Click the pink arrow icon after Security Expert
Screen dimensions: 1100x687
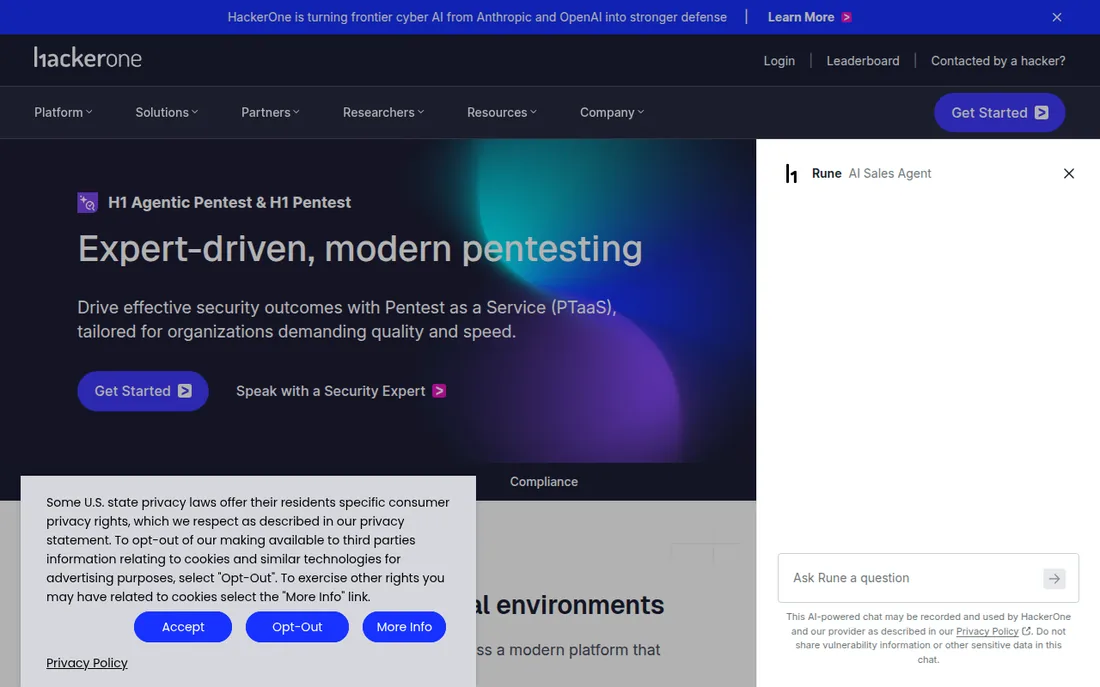439,391
